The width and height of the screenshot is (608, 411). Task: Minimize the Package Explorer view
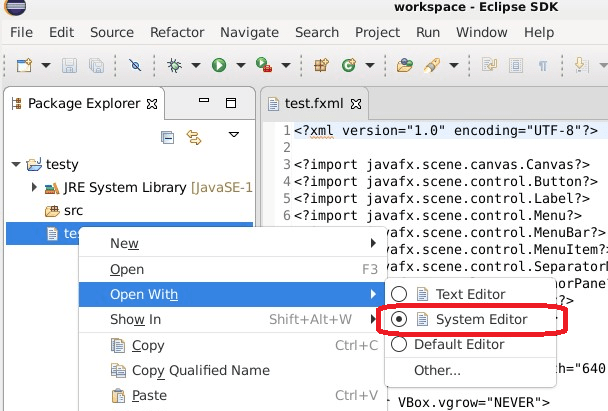204,100
